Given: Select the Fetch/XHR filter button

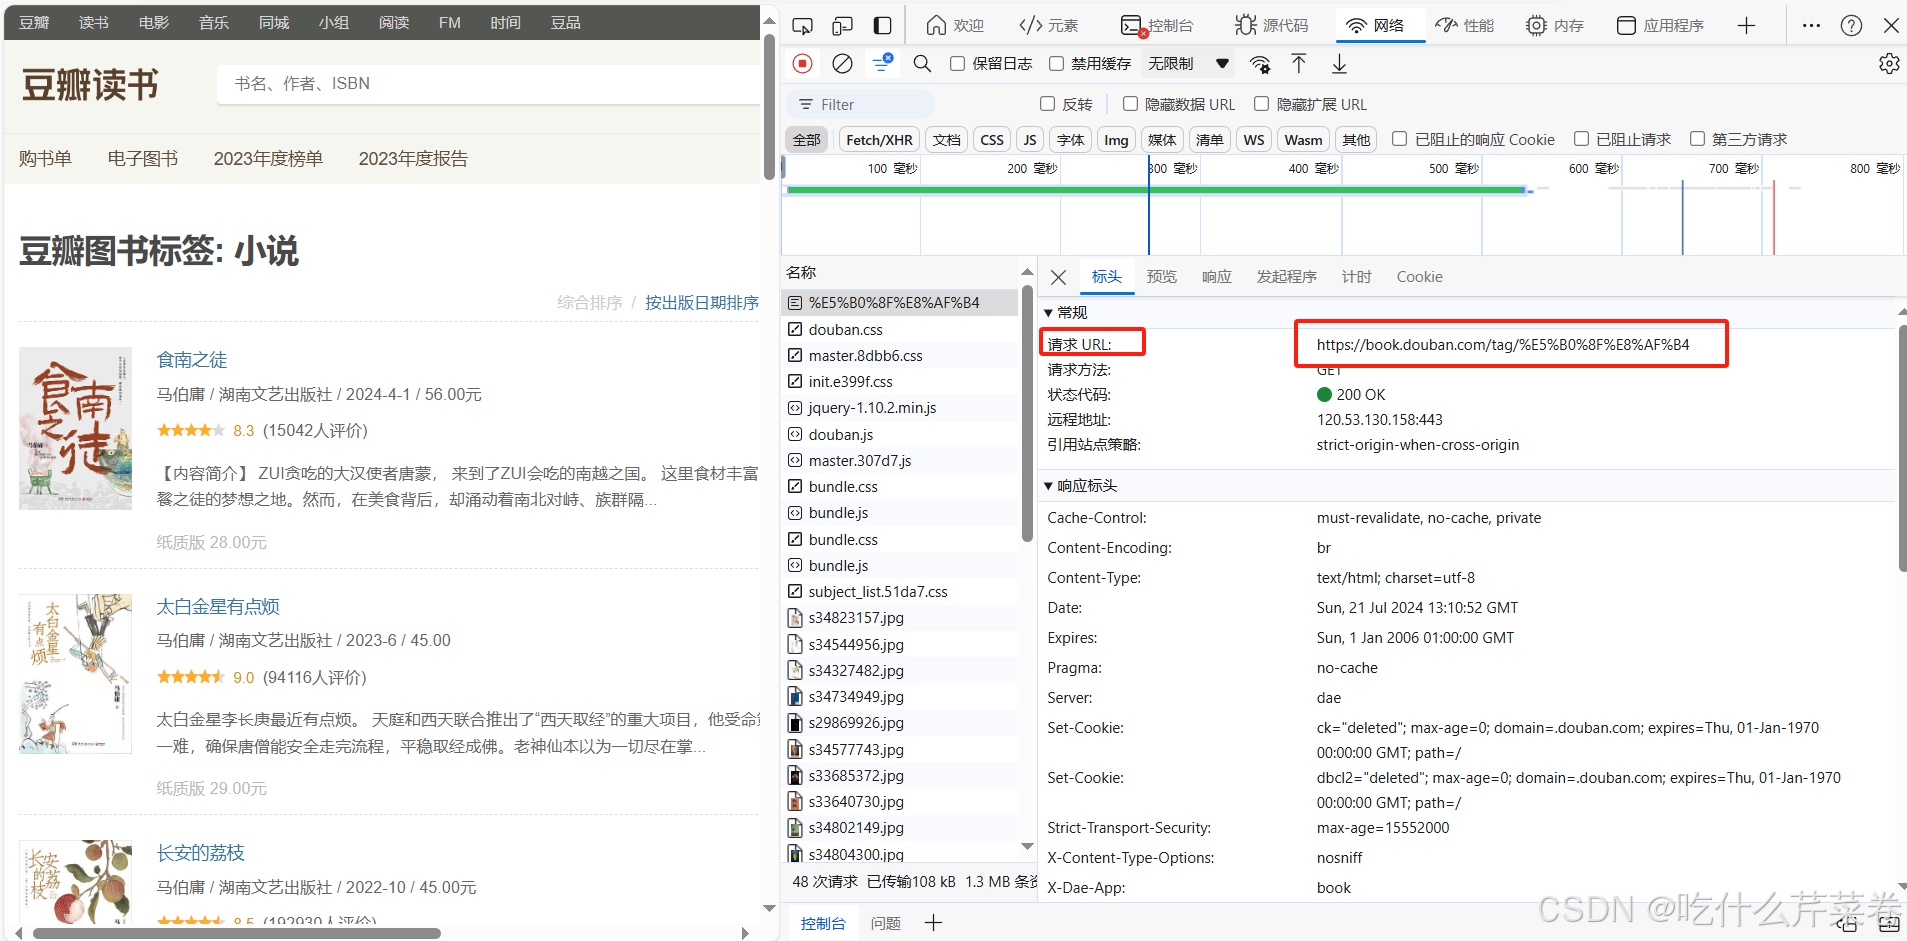Looking at the screenshot, I should coord(879,140).
